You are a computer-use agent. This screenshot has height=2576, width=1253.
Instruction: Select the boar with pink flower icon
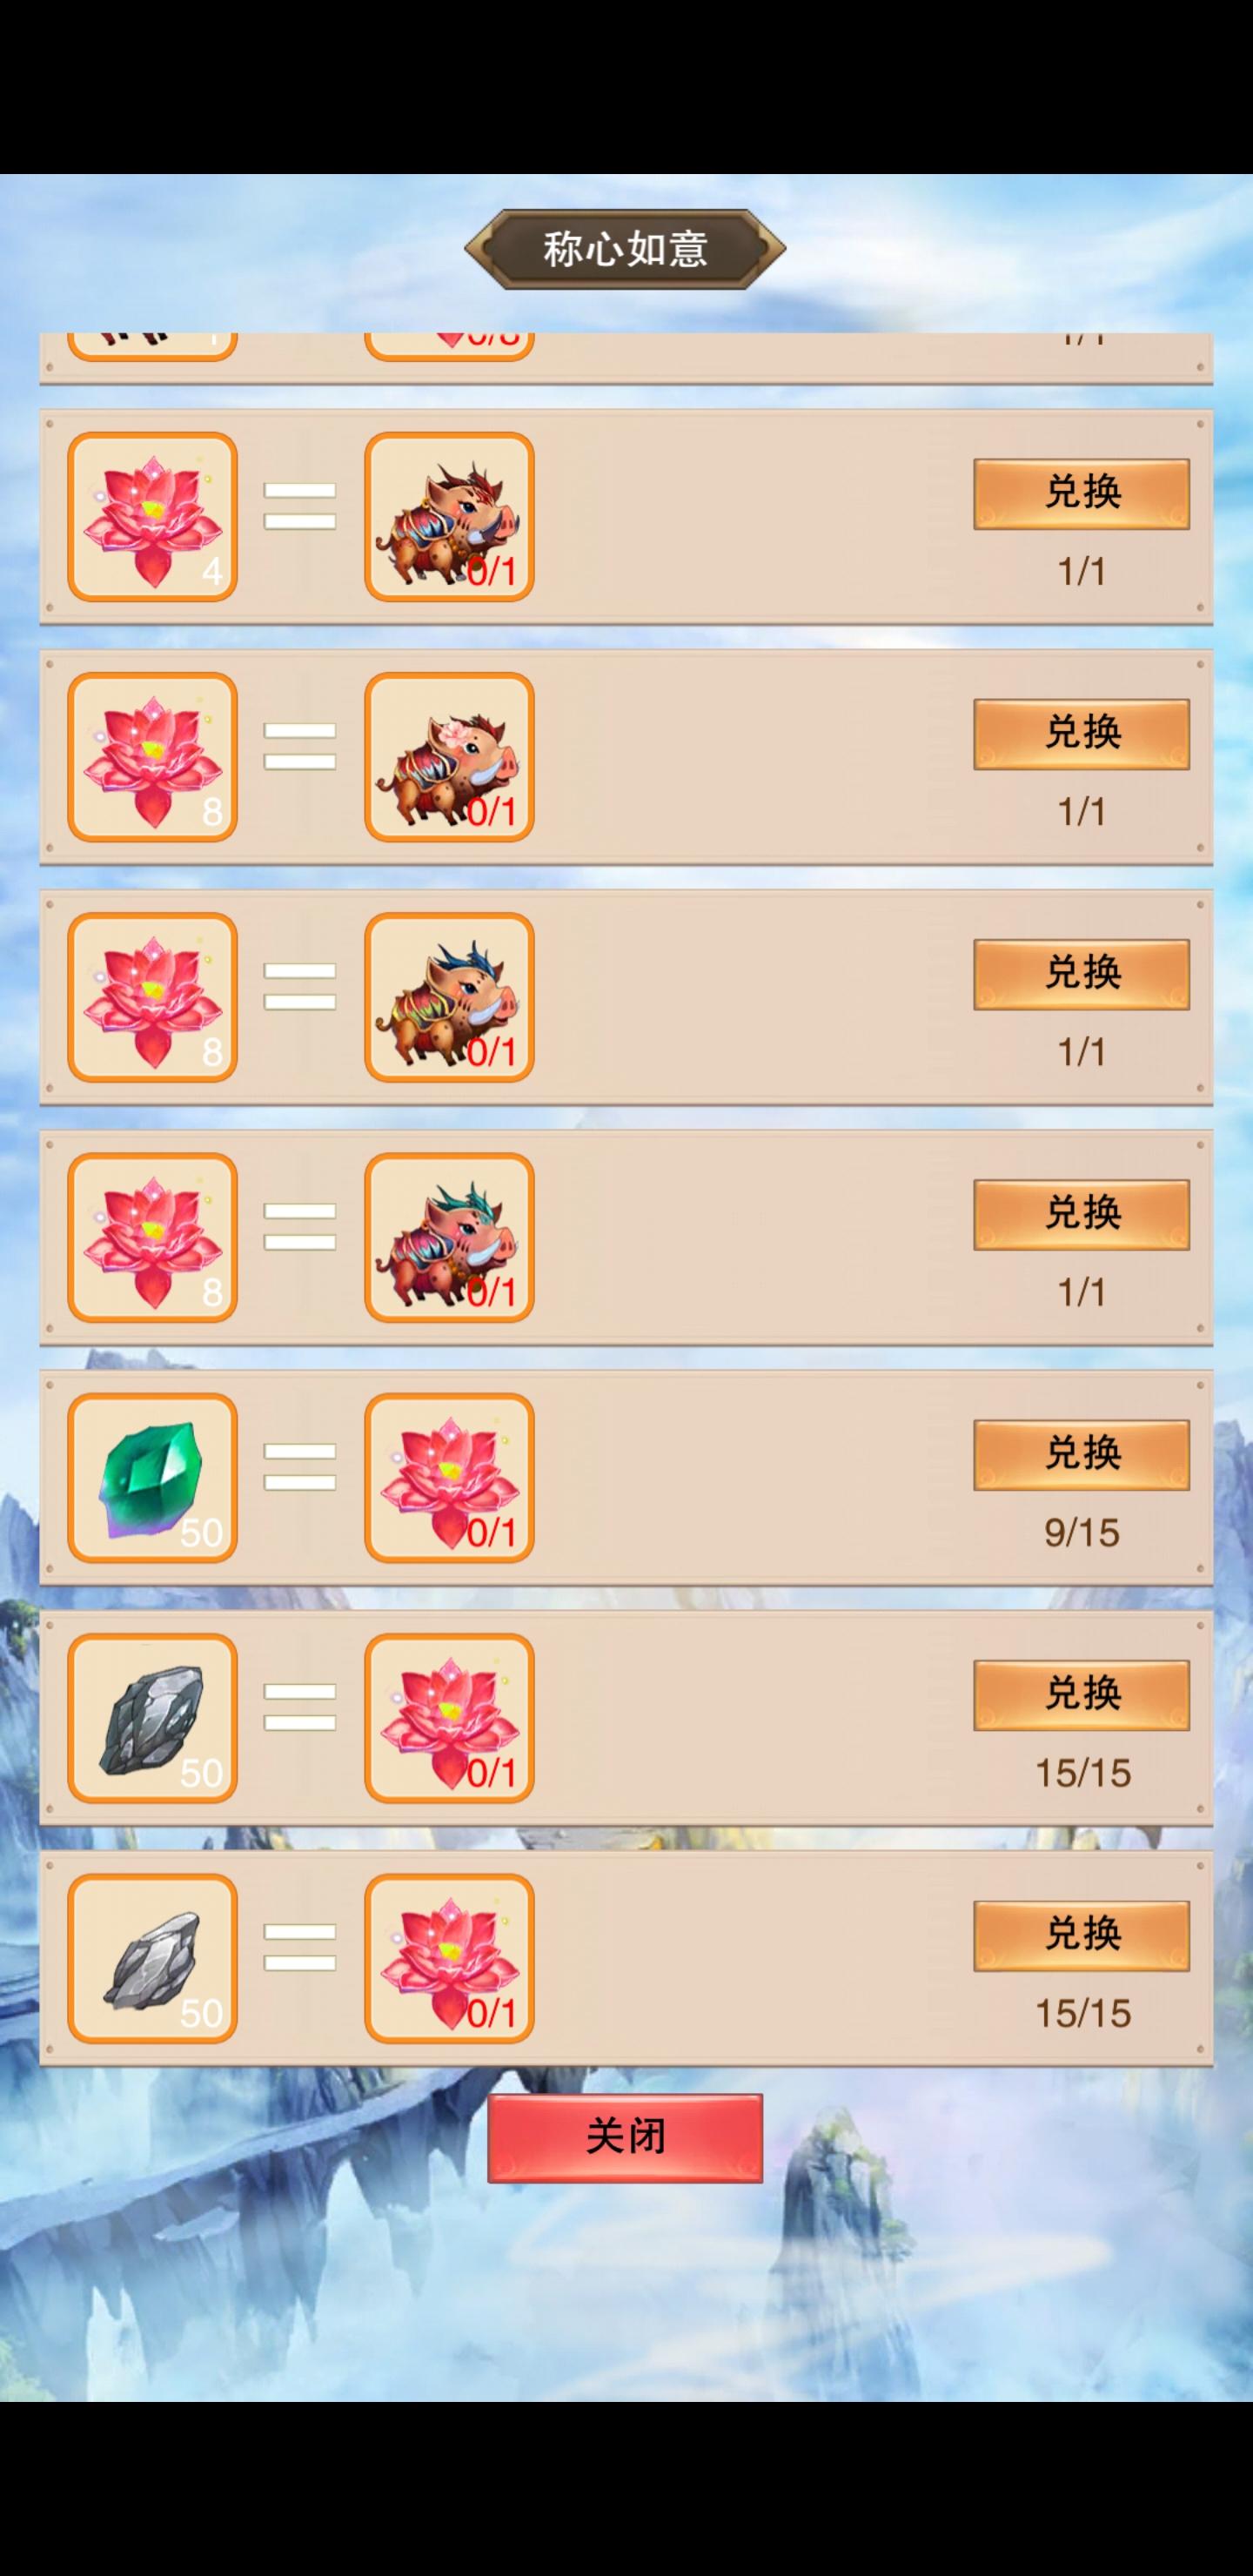[x=449, y=757]
